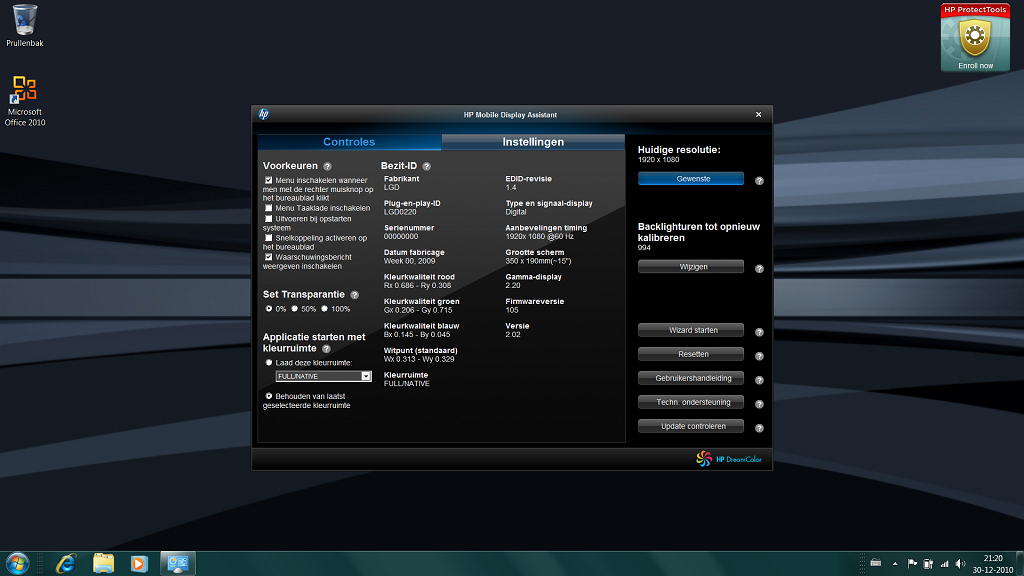Select Behouden van laatst geselecteerde kleurruimte option

[x=268, y=396]
